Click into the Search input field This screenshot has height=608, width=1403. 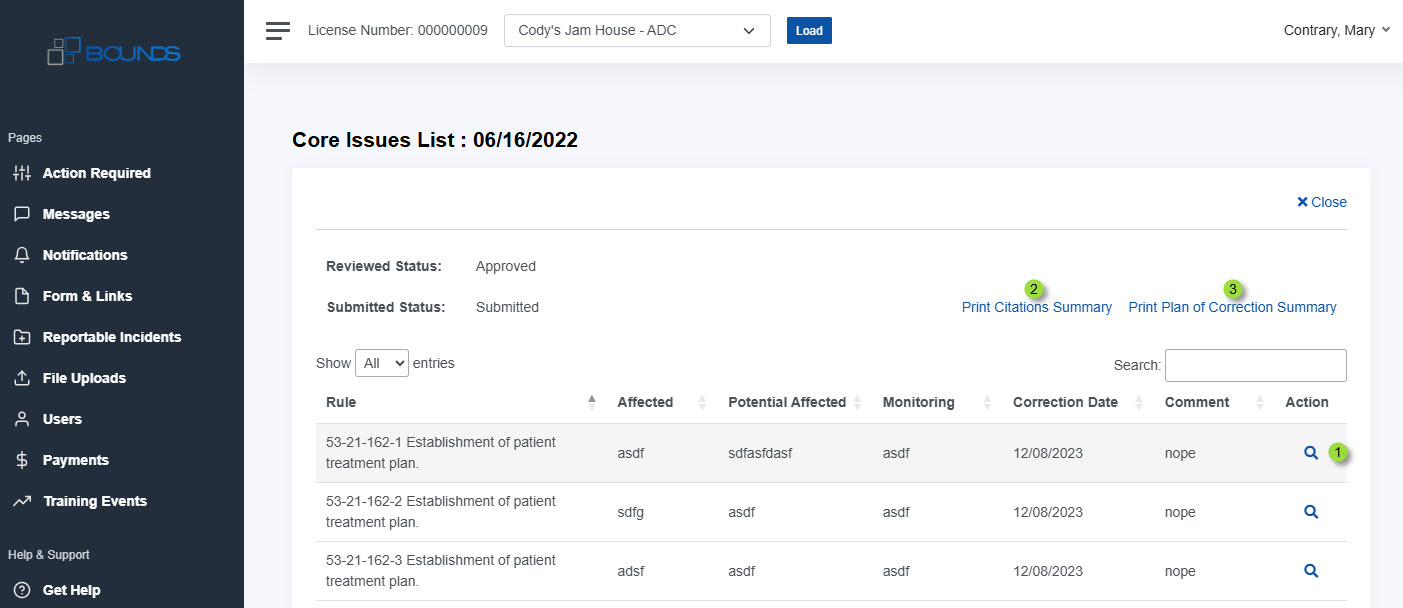[x=1255, y=365]
